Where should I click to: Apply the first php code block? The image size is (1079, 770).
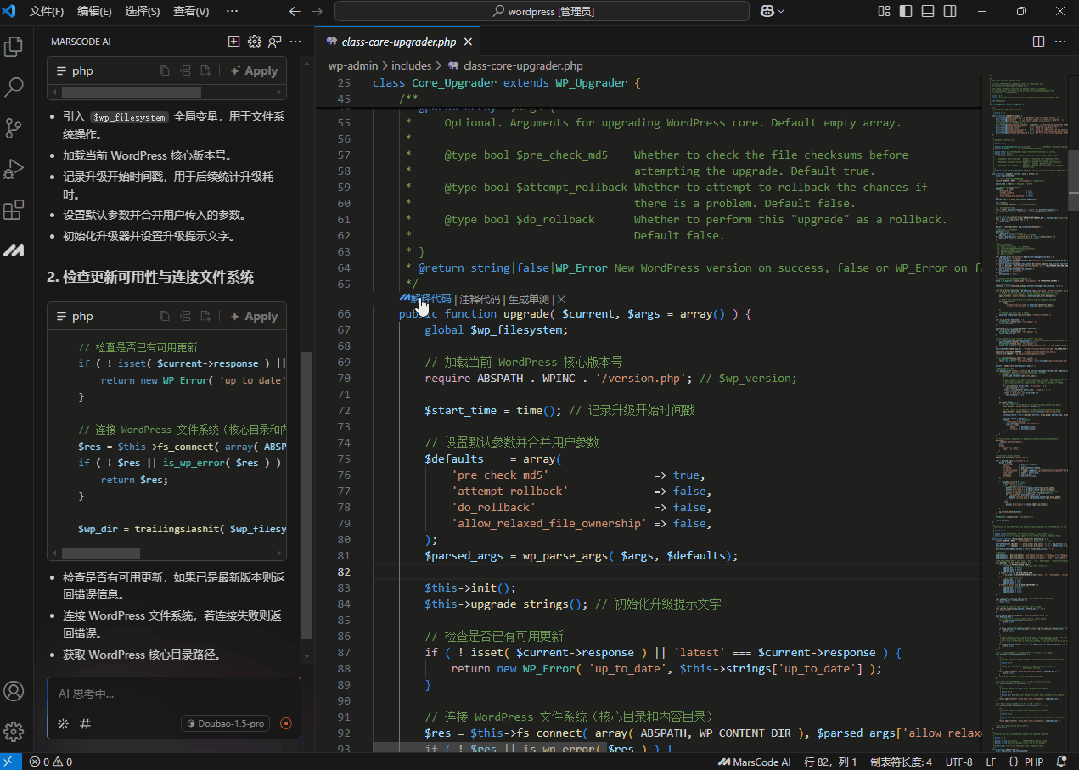[x=254, y=71]
